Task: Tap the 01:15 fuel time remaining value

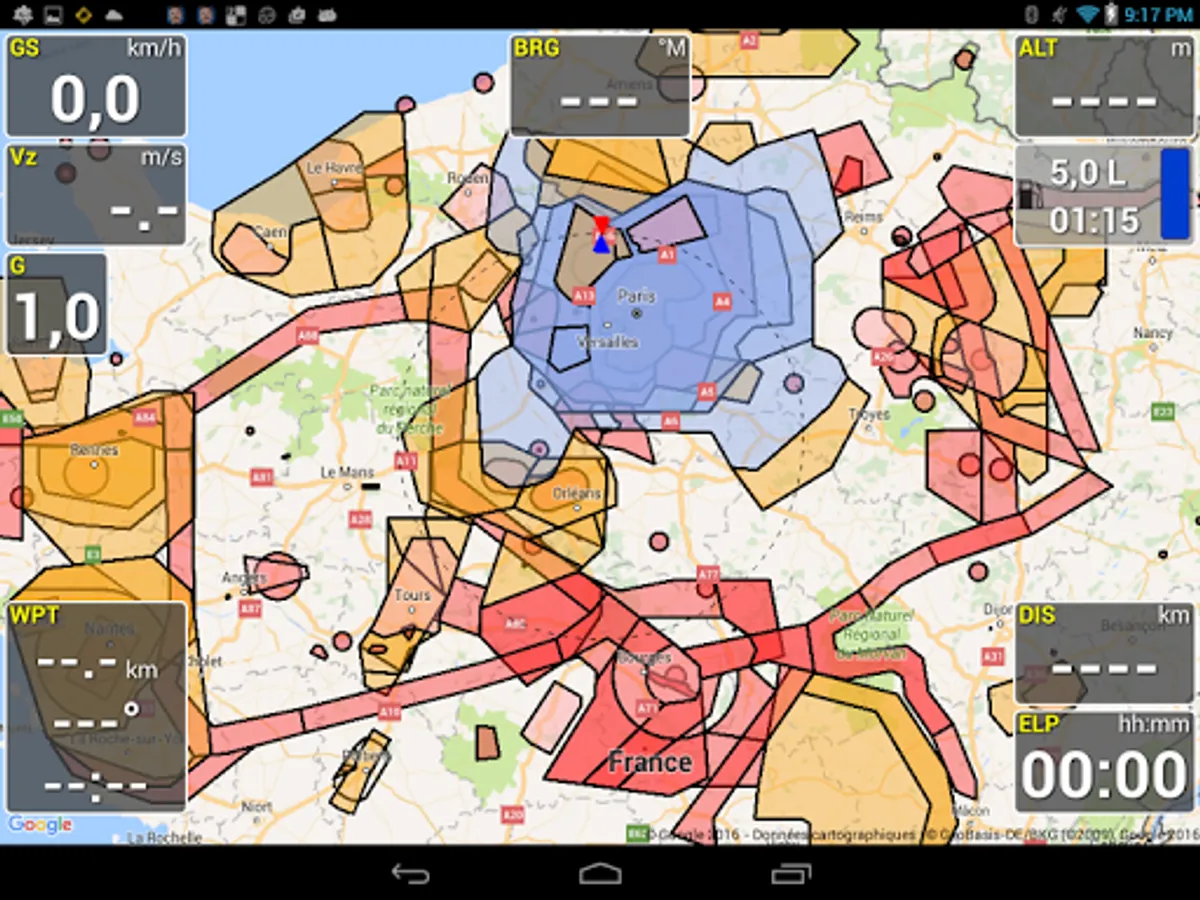Action: coord(1095,219)
